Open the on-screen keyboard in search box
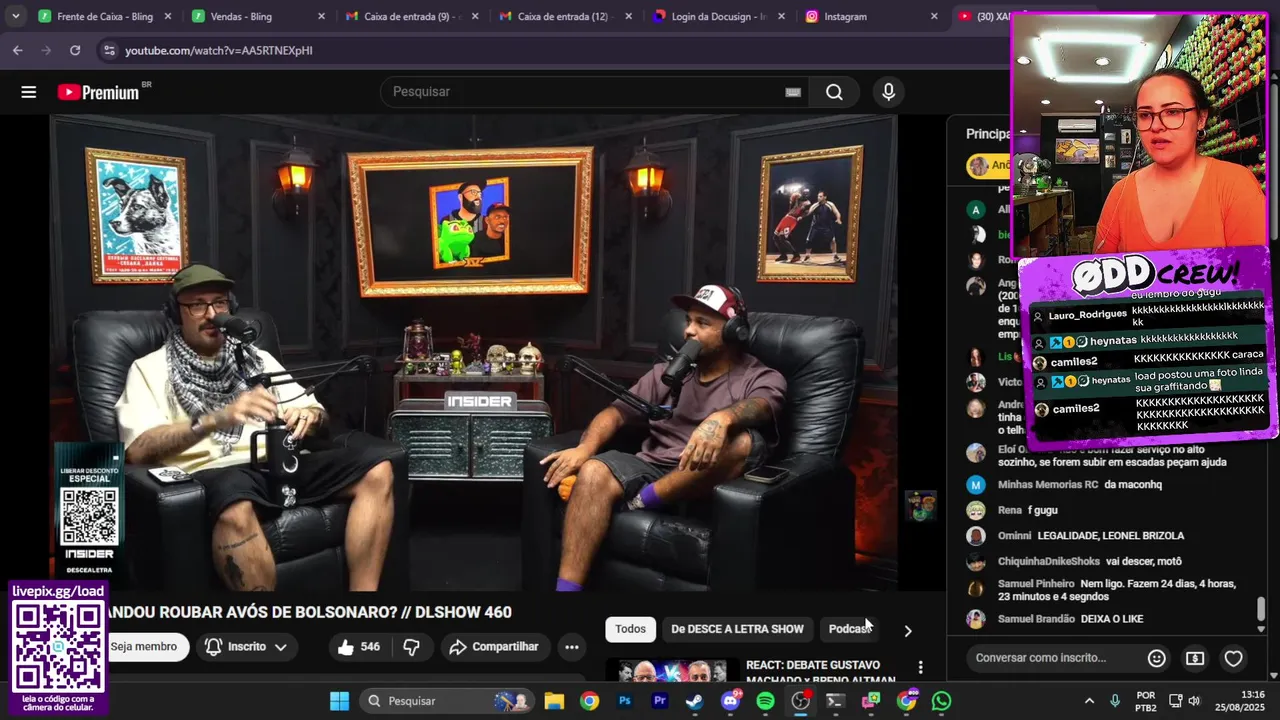Screen dimensions: 1280x720 point(793,92)
